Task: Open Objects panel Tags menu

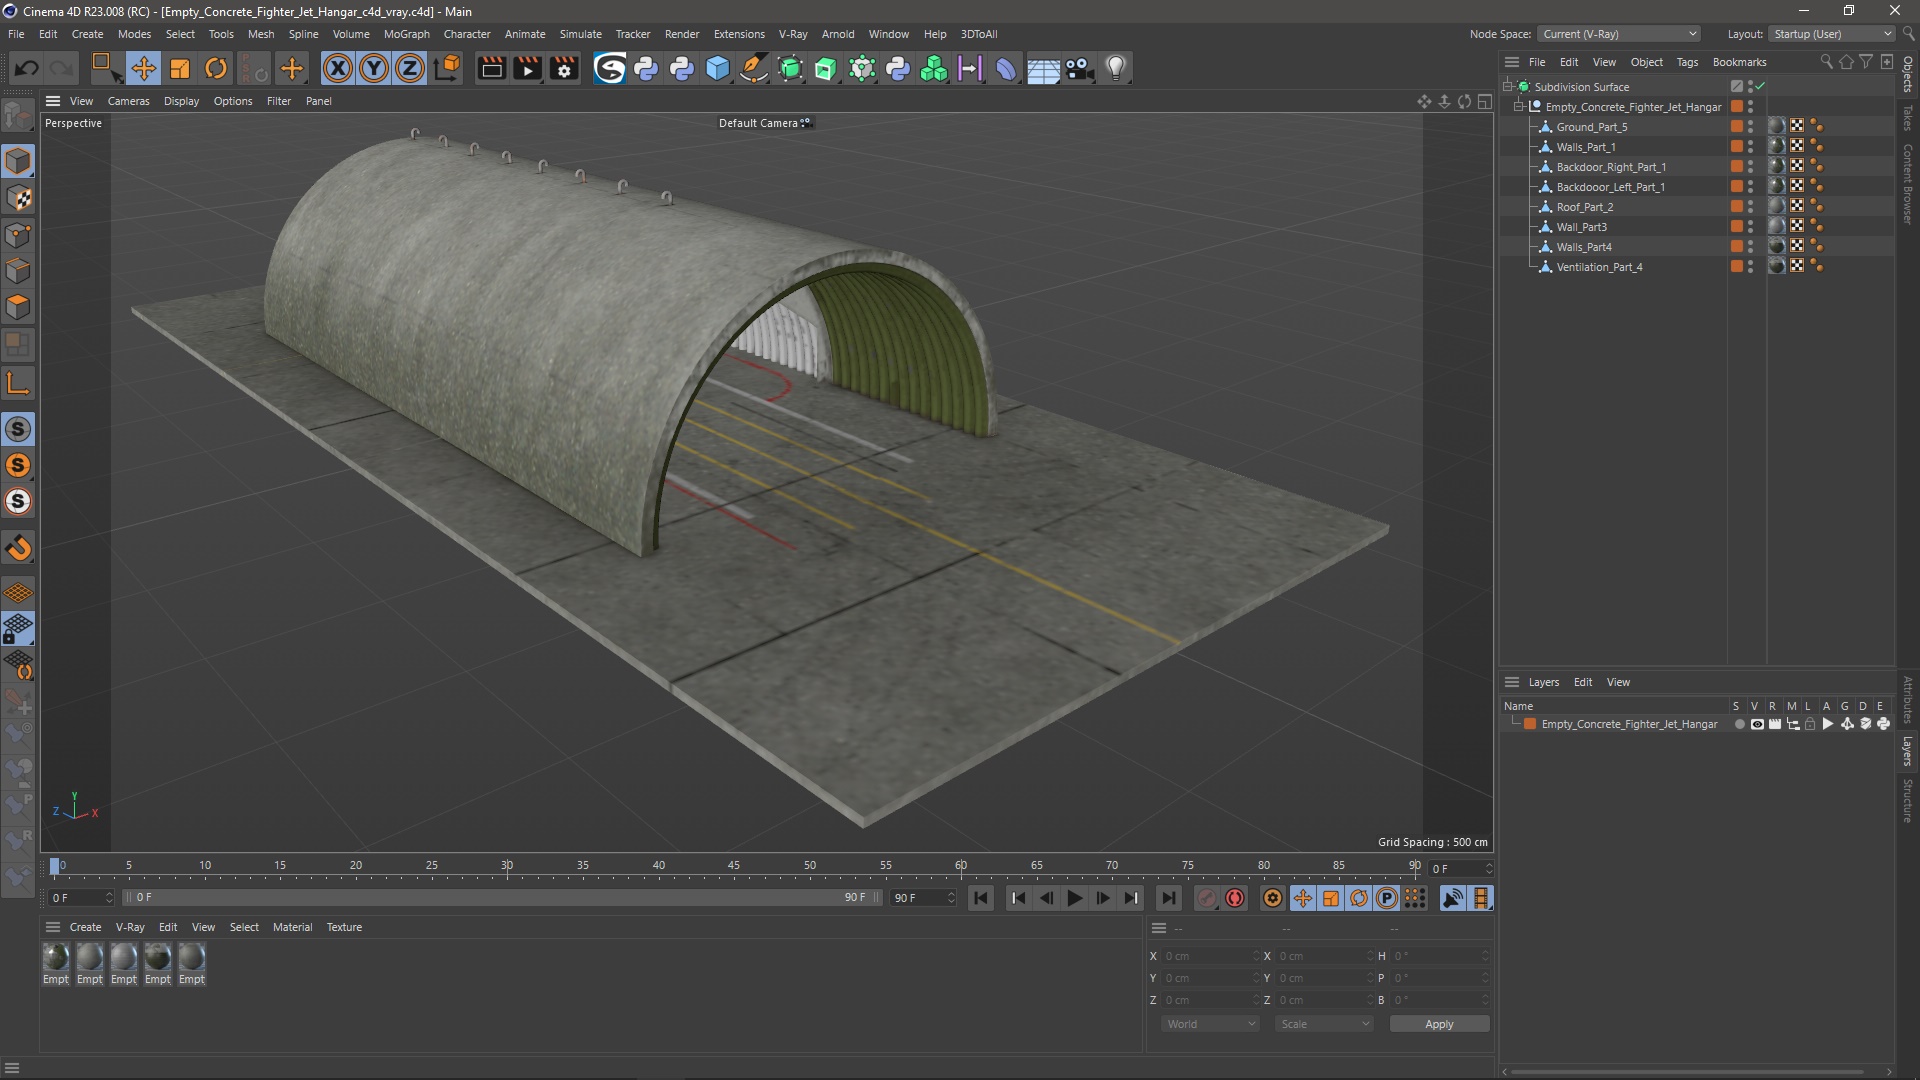Action: 1687,62
